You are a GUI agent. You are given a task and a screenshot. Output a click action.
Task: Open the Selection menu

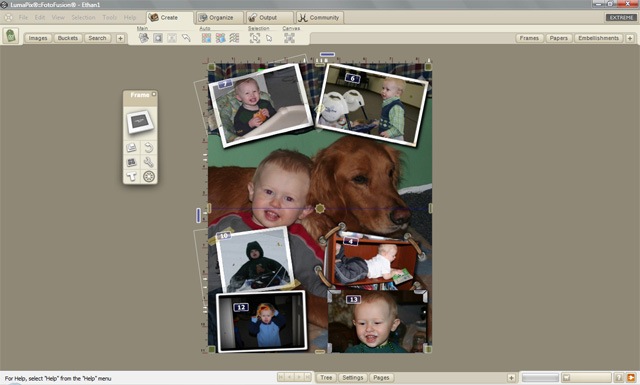[83, 18]
